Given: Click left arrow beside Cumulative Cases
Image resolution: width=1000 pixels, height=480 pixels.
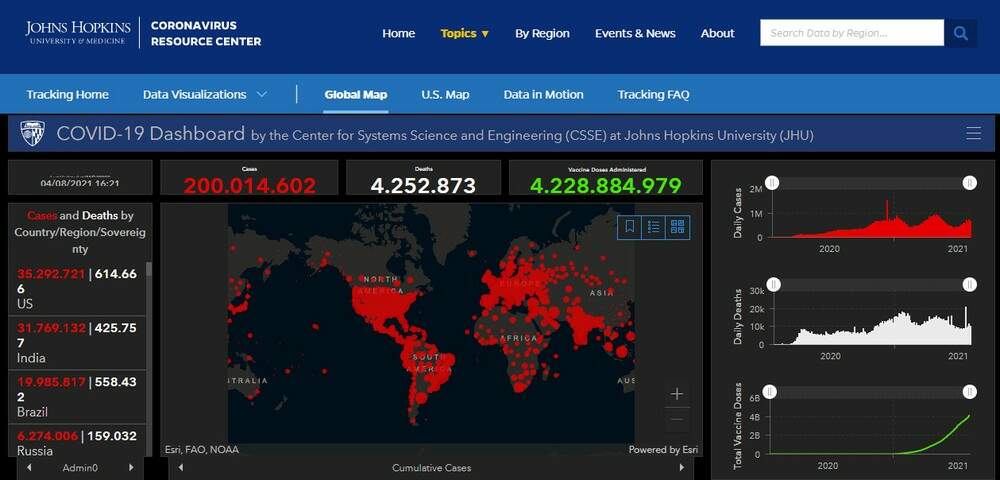Looking at the screenshot, I should (181, 467).
